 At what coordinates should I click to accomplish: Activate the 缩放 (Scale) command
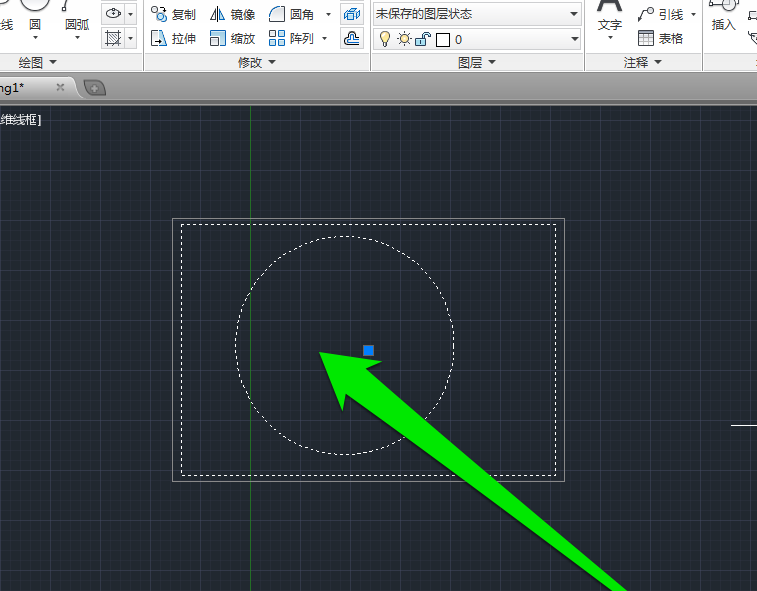click(232, 38)
